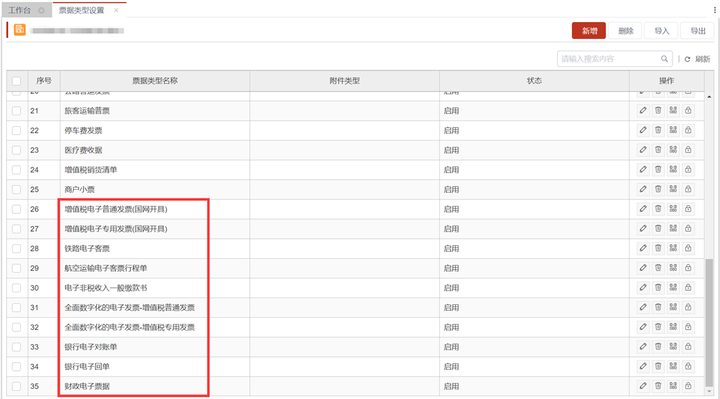720x399 pixels.
Task: Click the 启用 status in row 22
Action: pyautogui.click(x=451, y=130)
